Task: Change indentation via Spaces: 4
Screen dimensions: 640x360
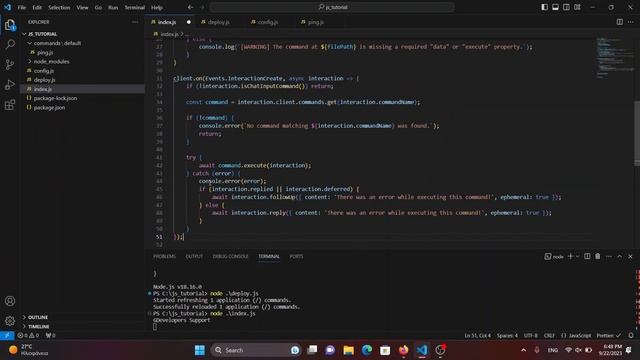Action: tap(507, 336)
